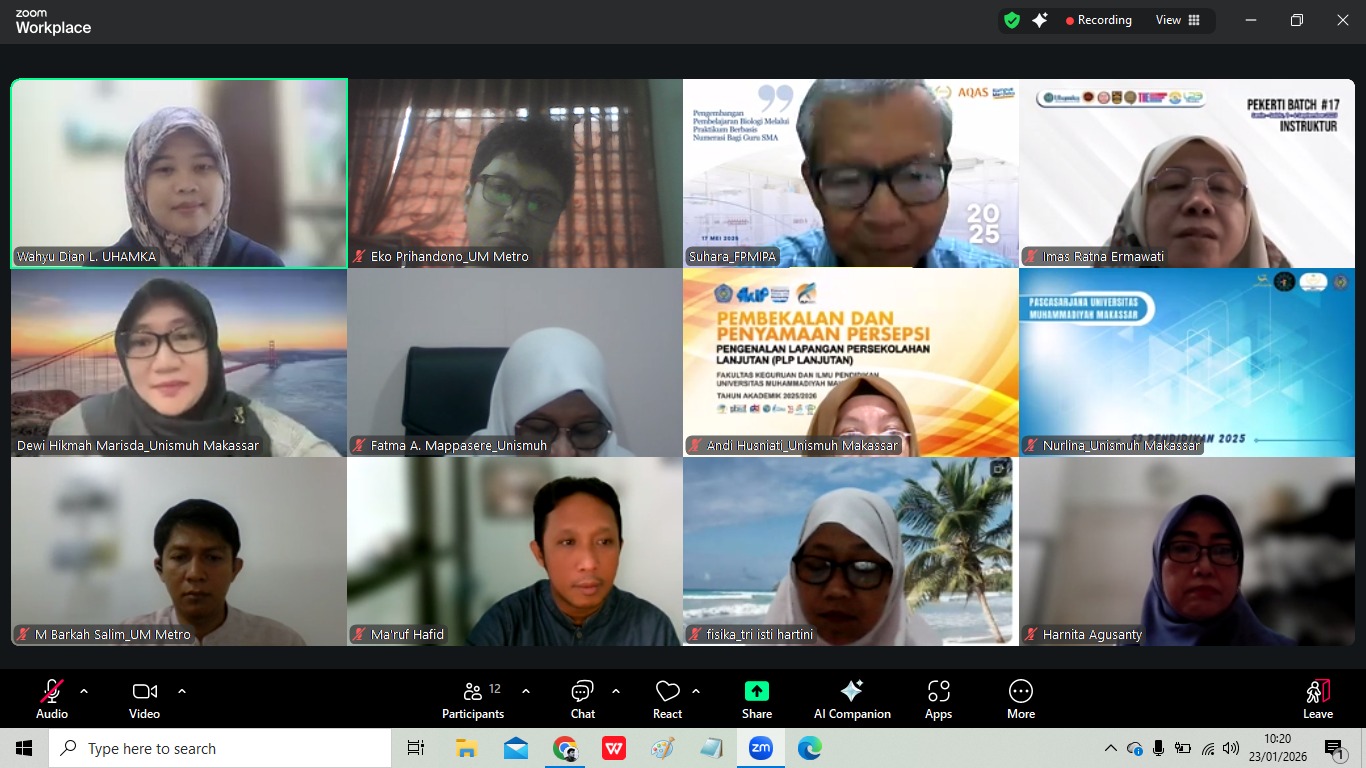Open Microsoft Edge from the taskbar
This screenshot has height=768, width=1366.
tap(810, 748)
